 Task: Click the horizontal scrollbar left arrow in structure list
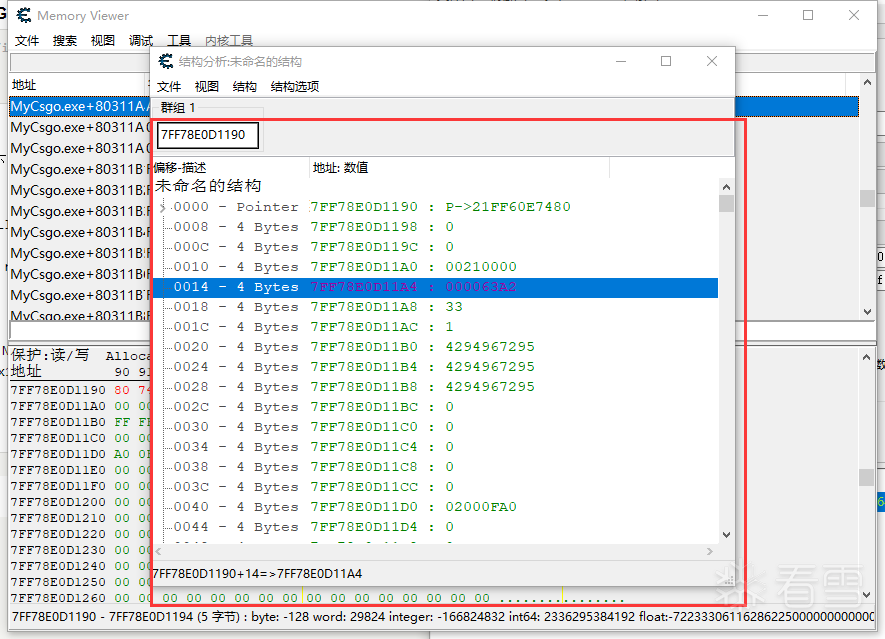pos(159,552)
